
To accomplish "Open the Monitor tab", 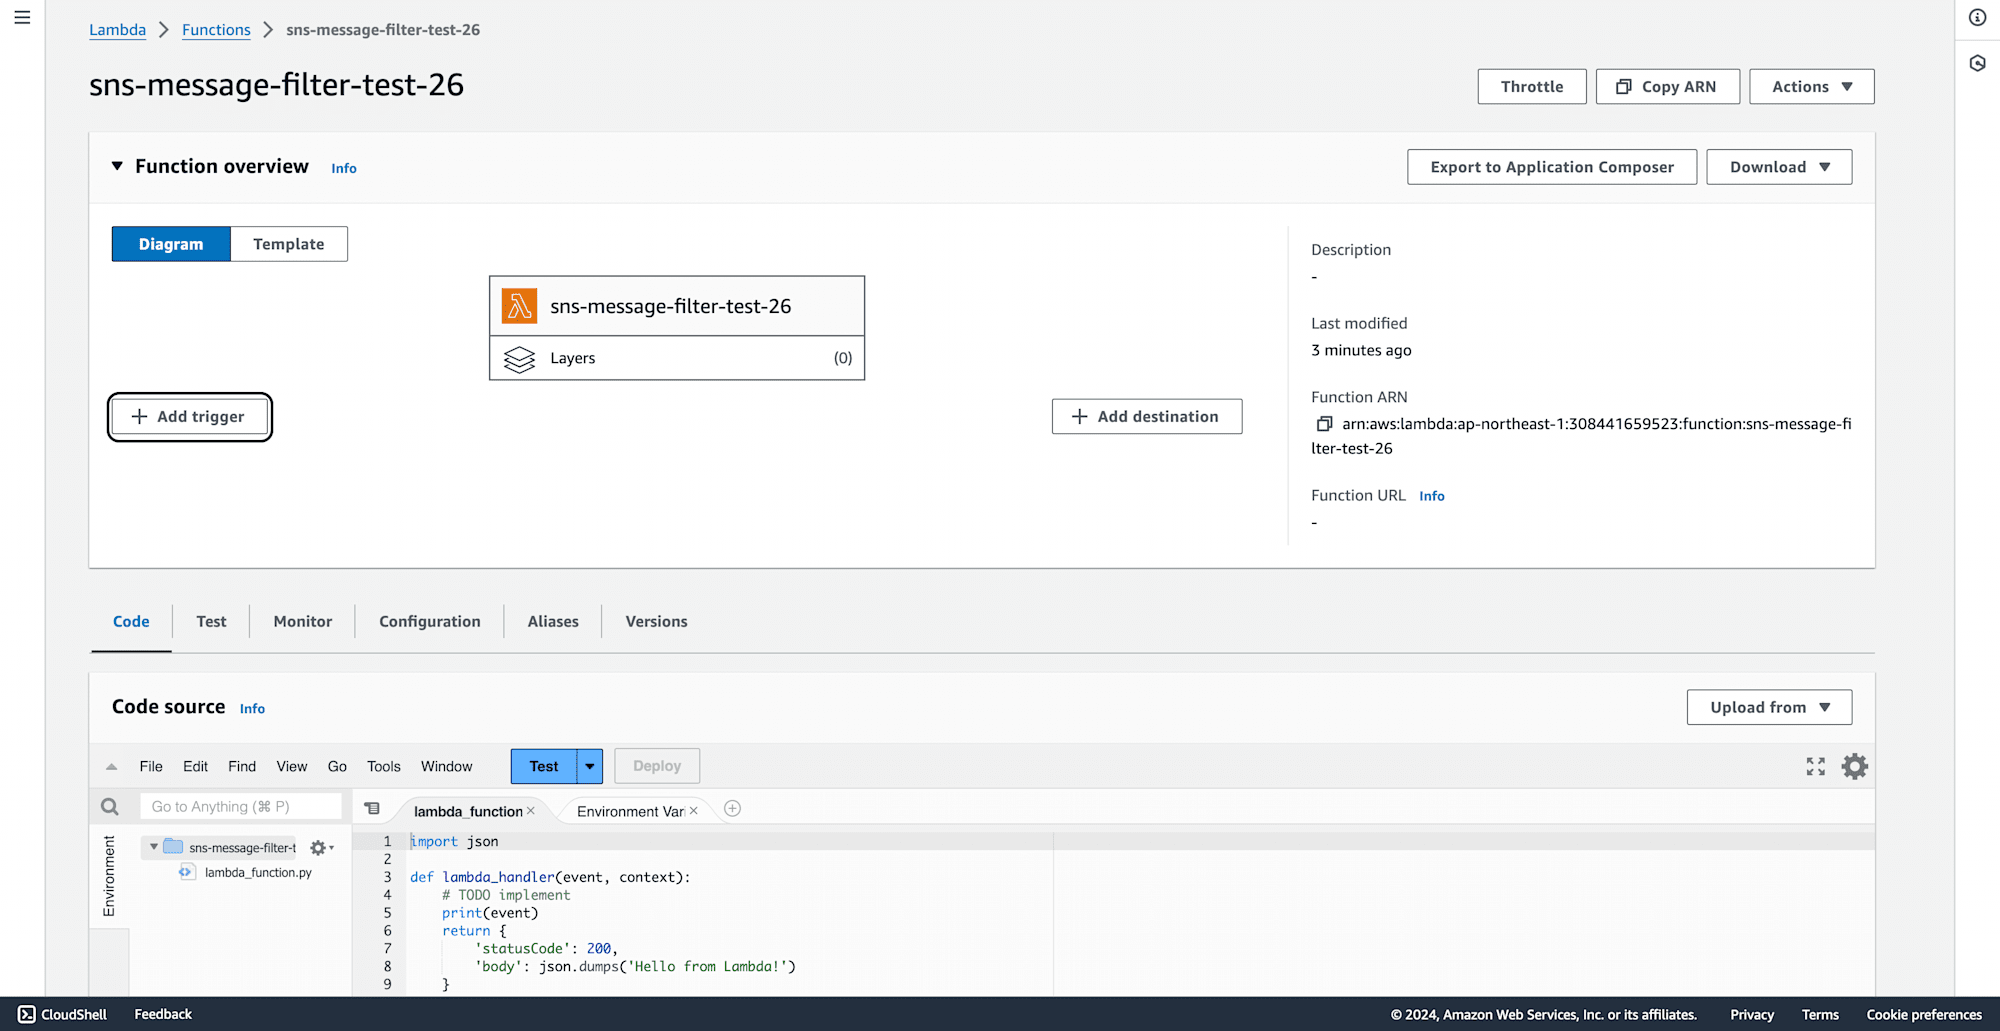I will [x=303, y=621].
